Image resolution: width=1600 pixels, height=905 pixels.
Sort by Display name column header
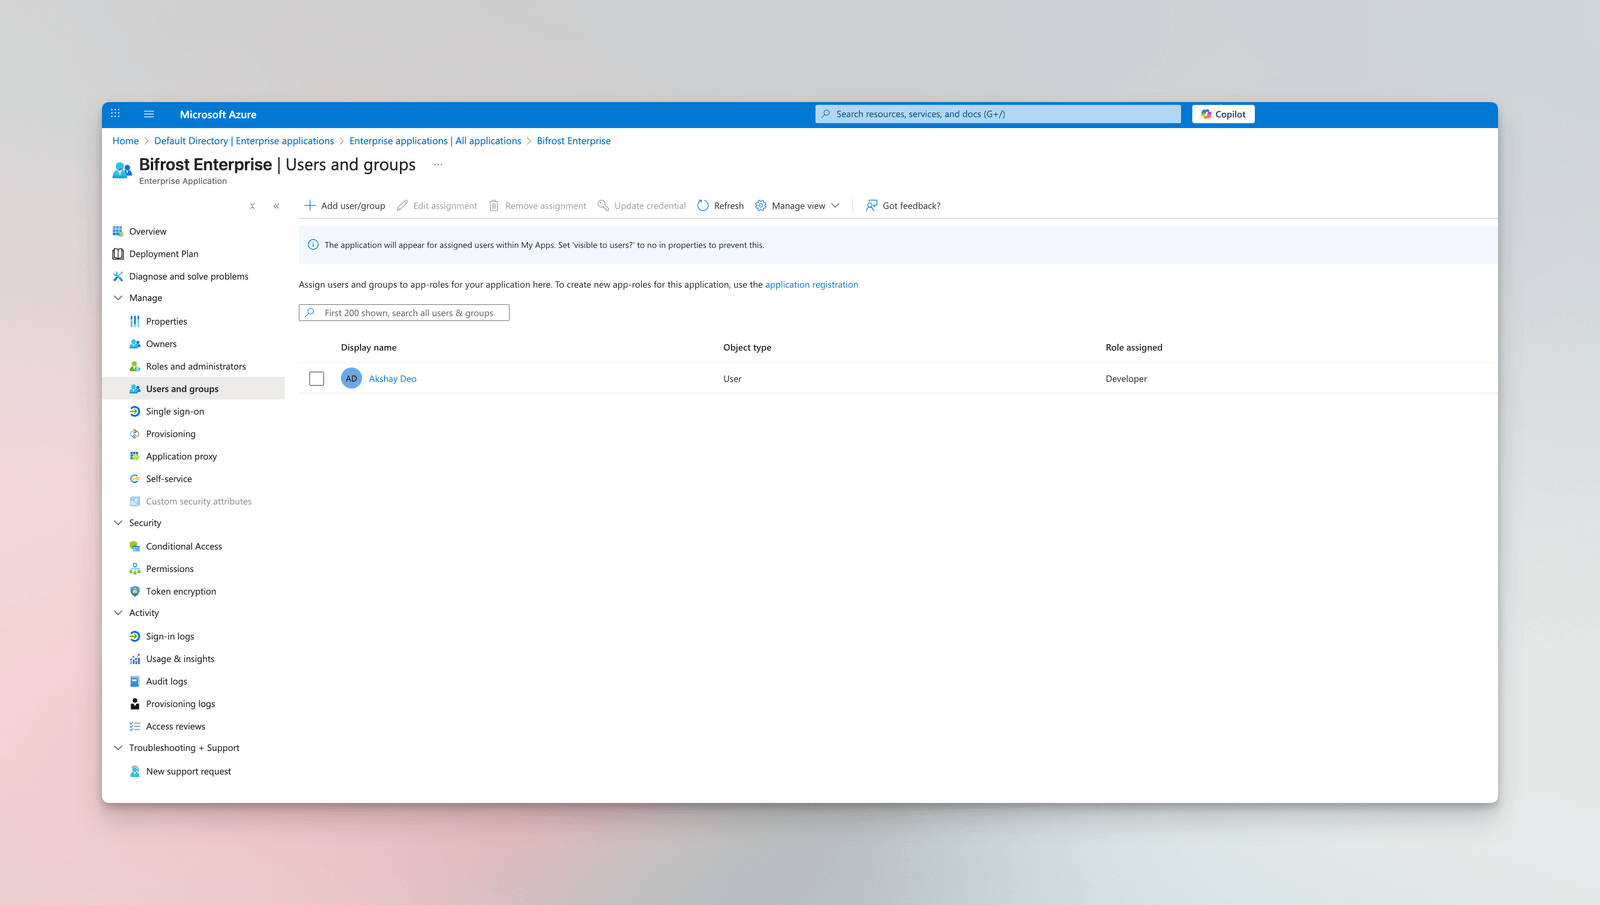click(x=369, y=348)
